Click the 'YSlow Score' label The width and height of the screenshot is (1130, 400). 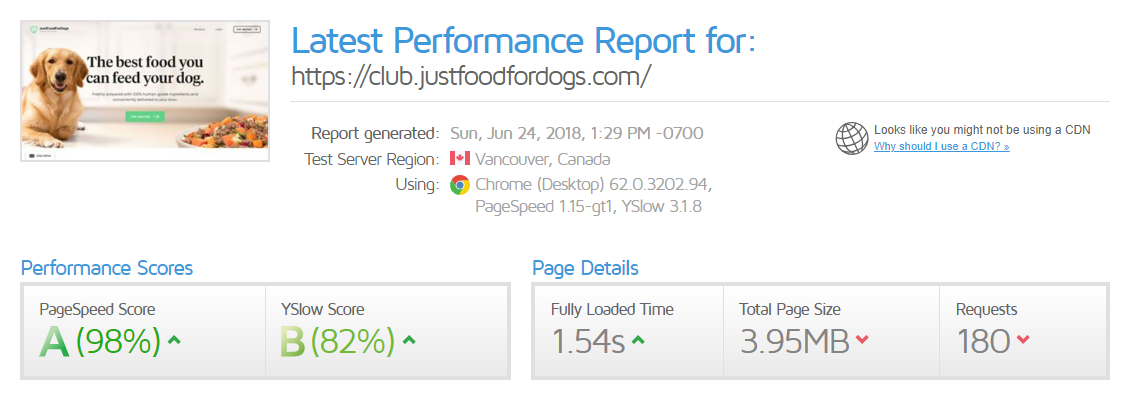pos(323,310)
